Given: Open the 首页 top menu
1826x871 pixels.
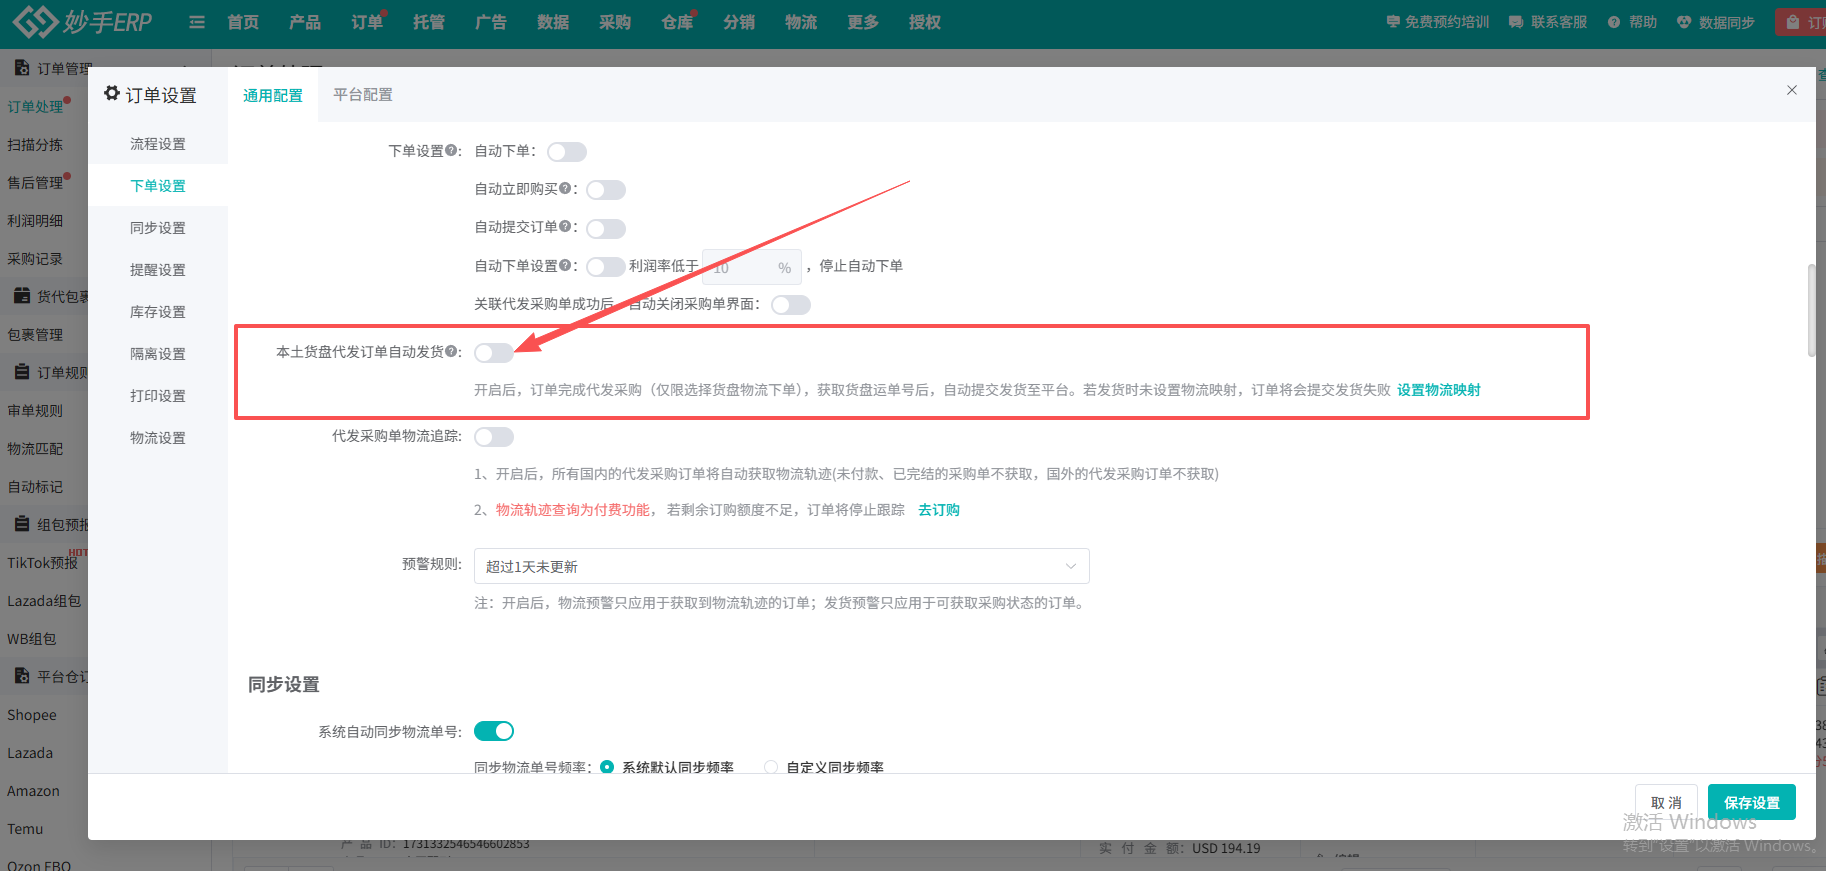Looking at the screenshot, I should pos(243,22).
